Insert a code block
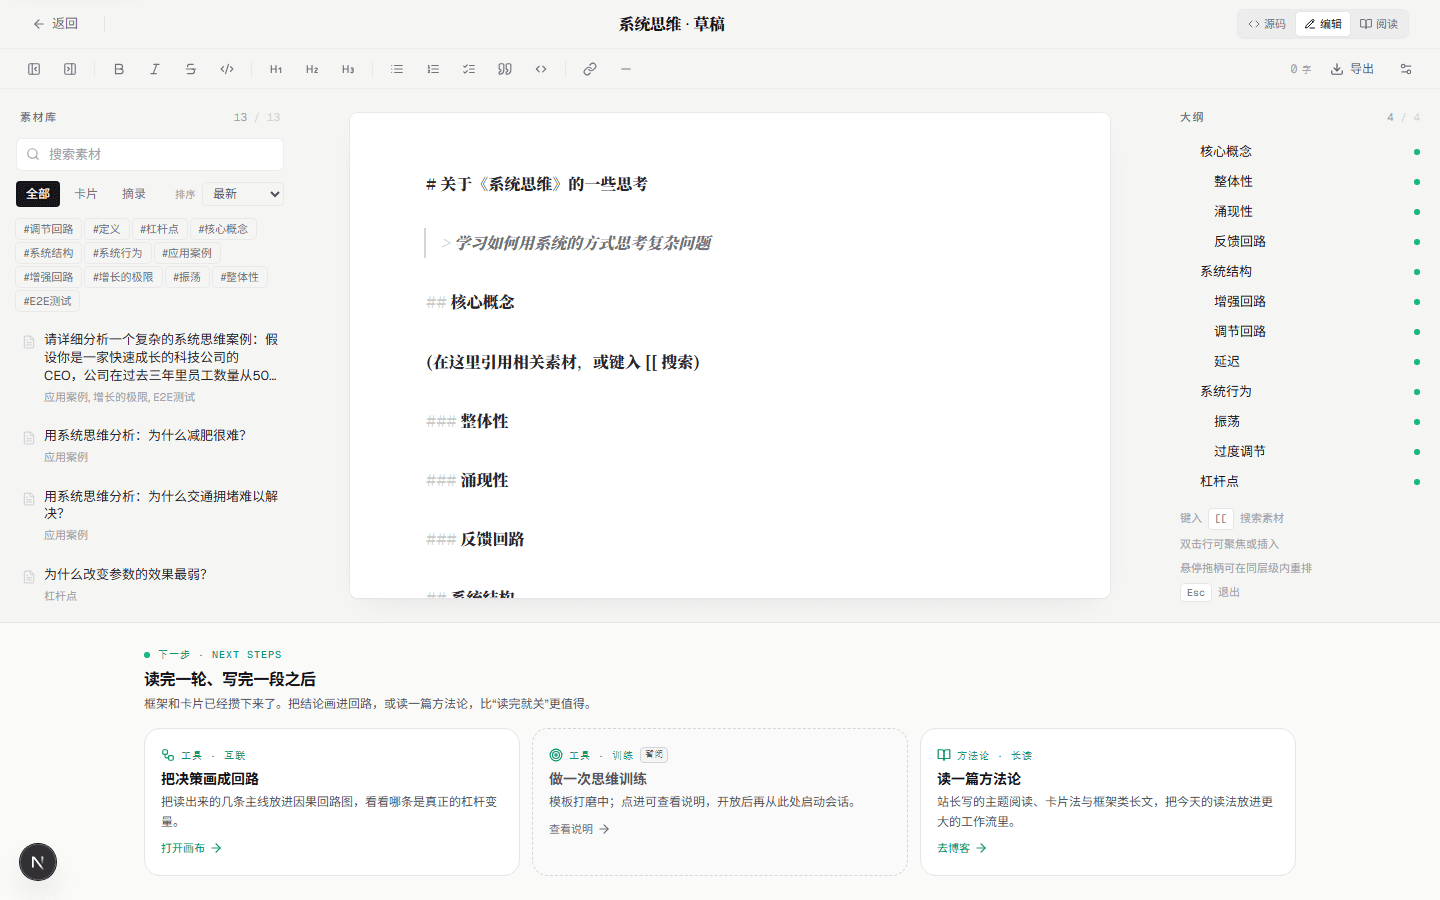Viewport: 1440px width, 900px height. [x=541, y=69]
